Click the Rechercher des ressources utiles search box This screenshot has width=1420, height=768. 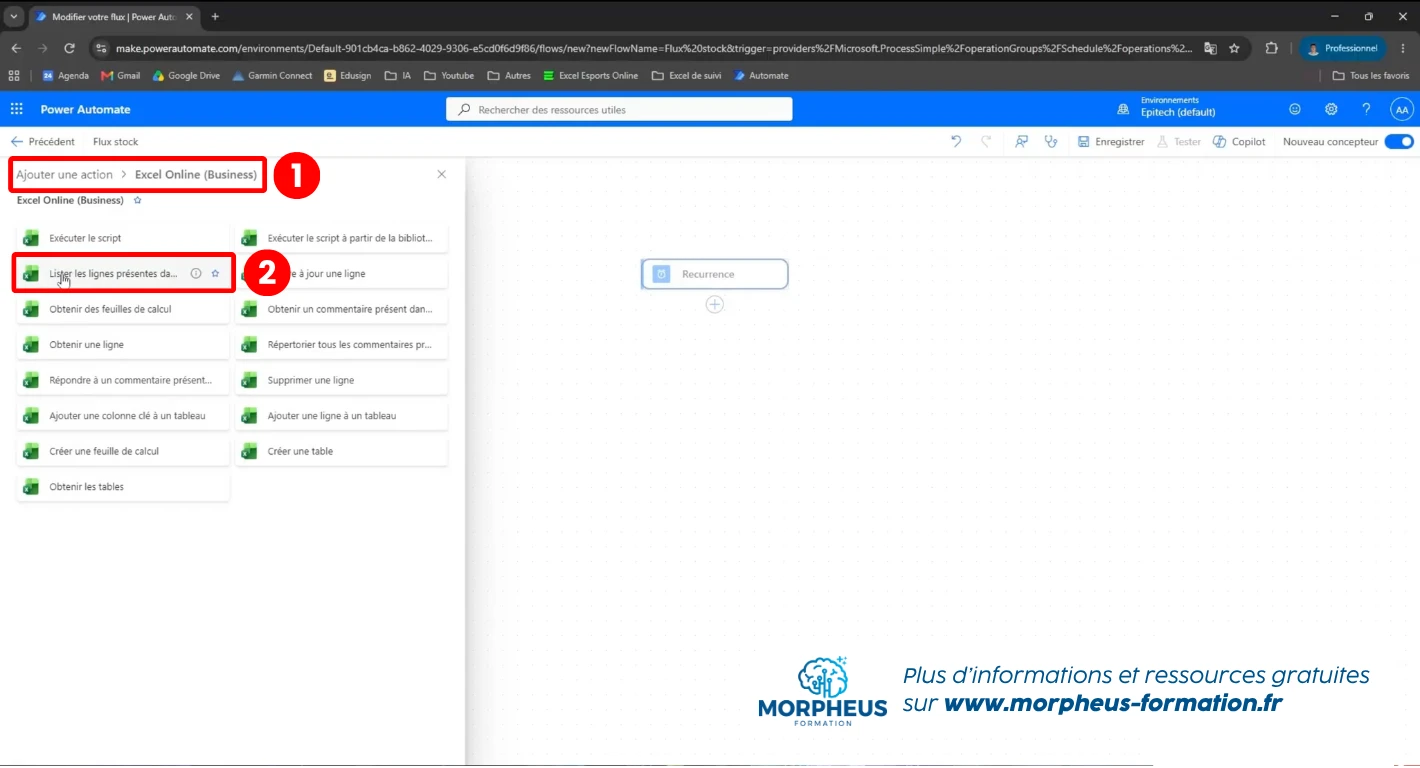tap(619, 109)
